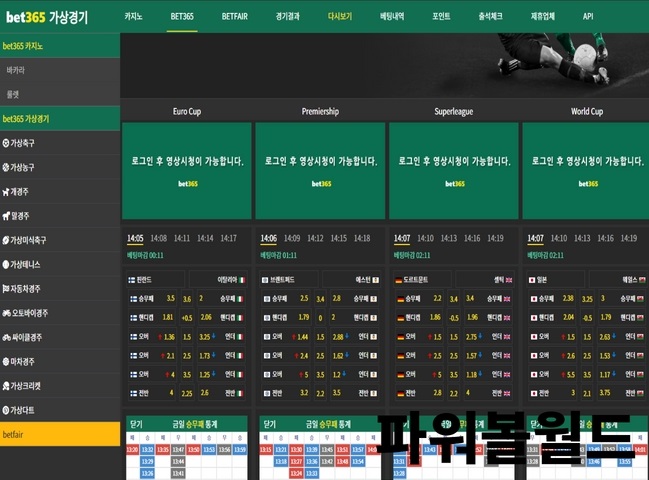Open 제휴업체 in the top menu
This screenshot has width=649, height=480.
pos(543,17)
